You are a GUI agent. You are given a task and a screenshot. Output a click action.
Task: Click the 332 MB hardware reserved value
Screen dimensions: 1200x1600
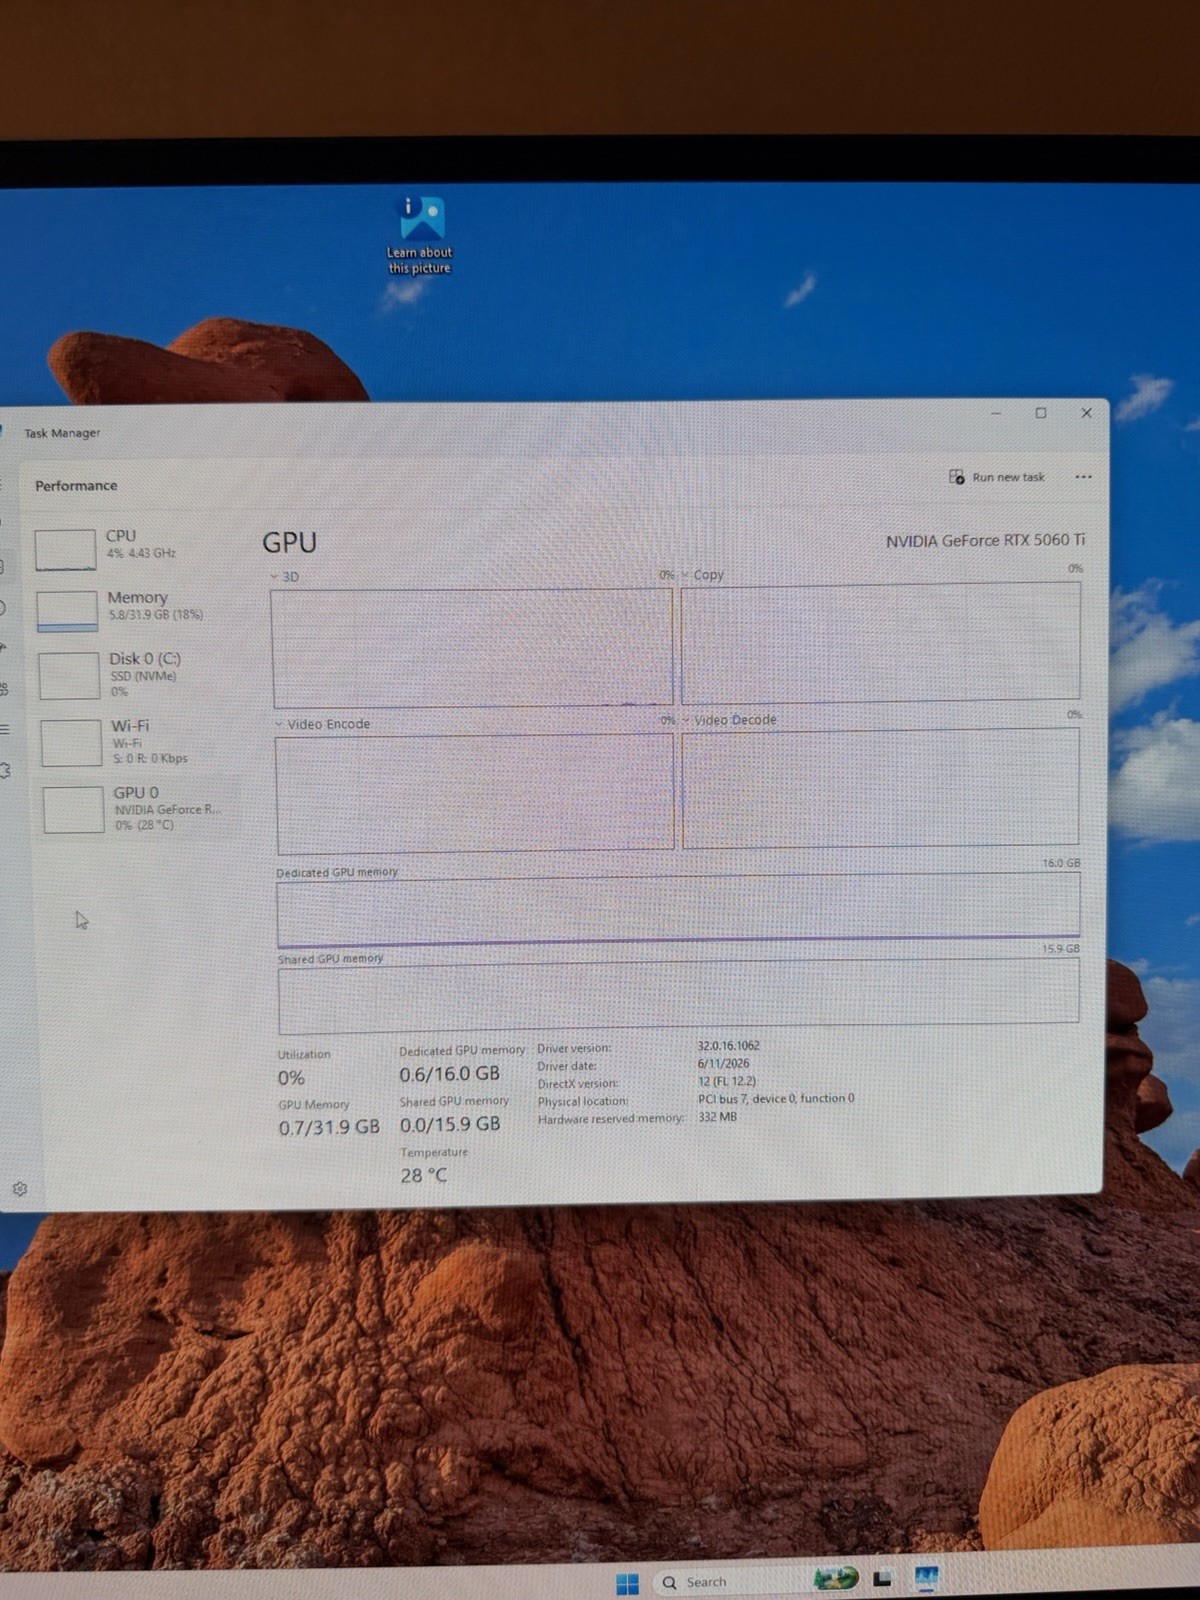tap(717, 1117)
